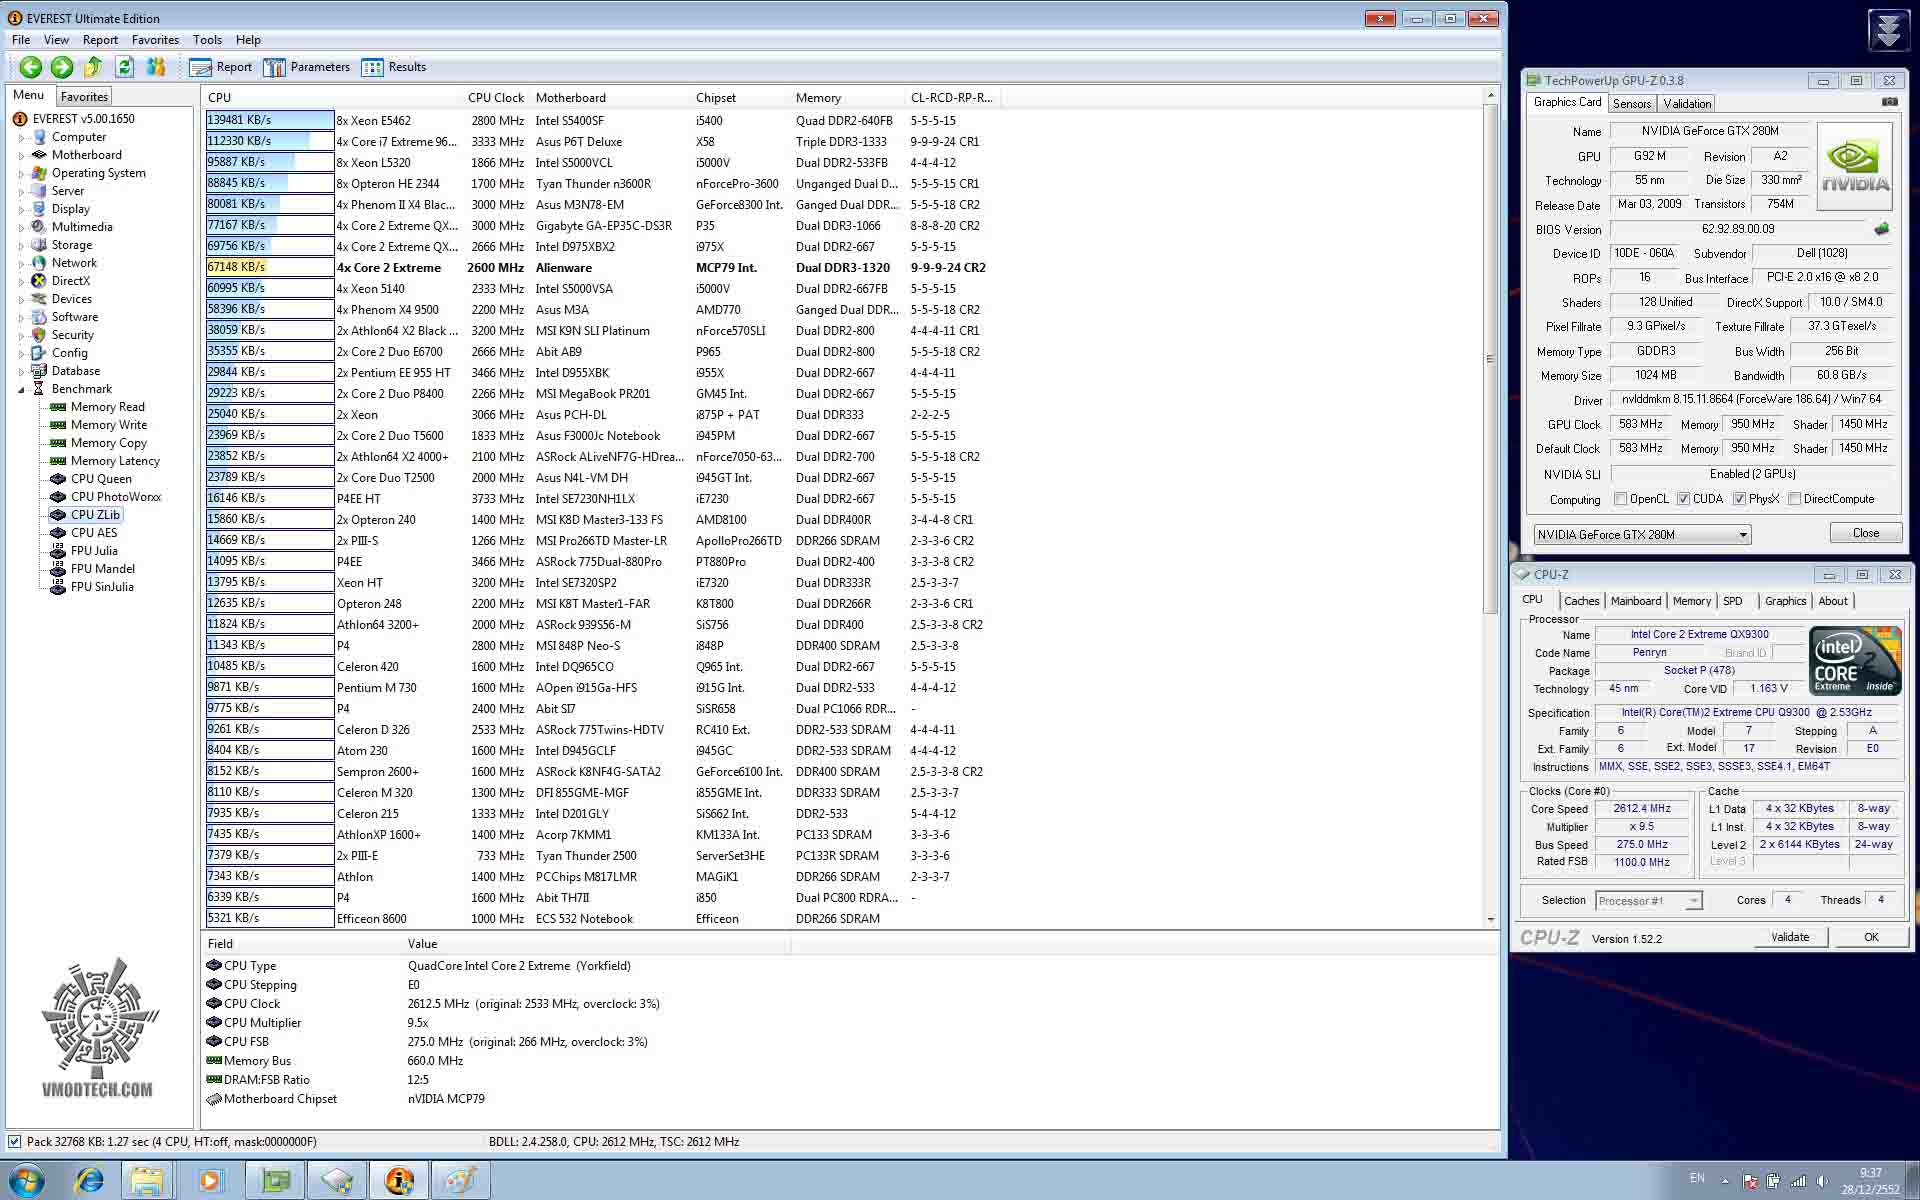This screenshot has height=1200, width=1920.
Task: Toggle the PhysX checkbox
Action: click(x=1739, y=499)
